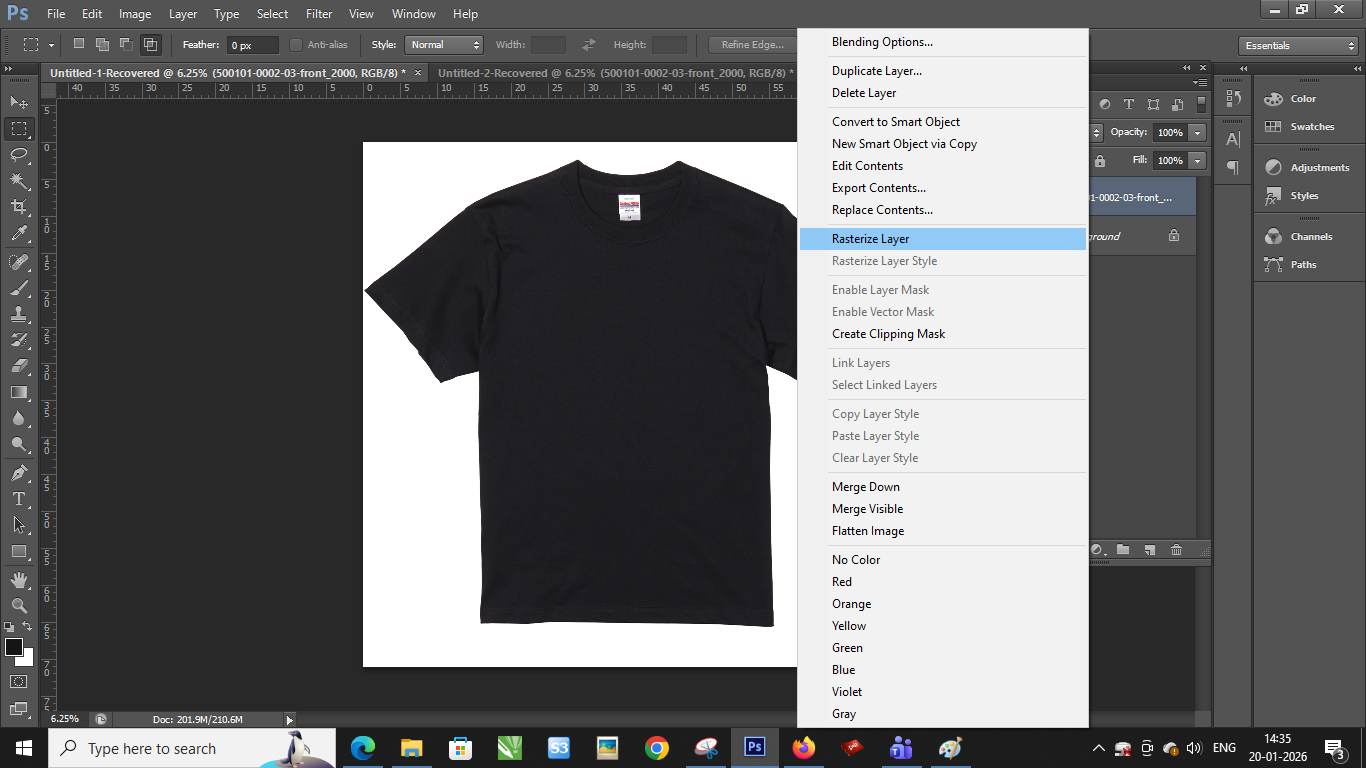Expand the Opacity slider dropdown arrow
The width and height of the screenshot is (1366, 768).
pos(1198,132)
